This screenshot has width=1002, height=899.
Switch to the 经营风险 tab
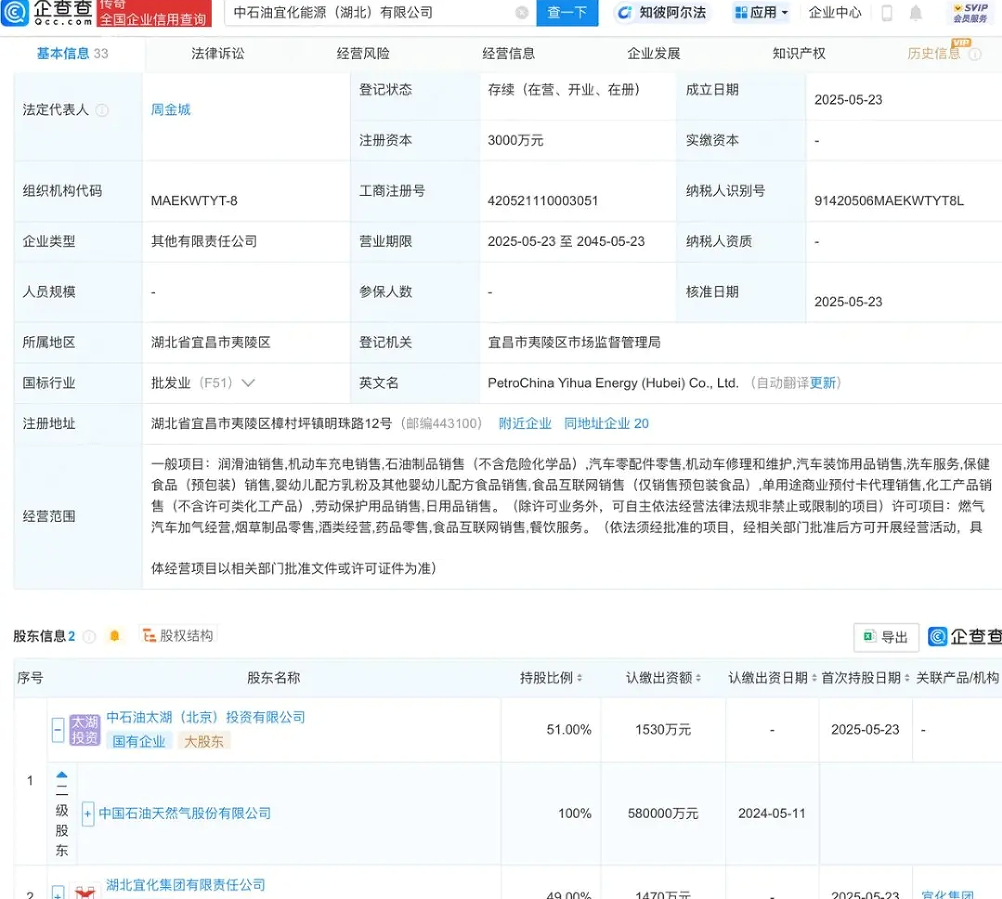click(363, 54)
